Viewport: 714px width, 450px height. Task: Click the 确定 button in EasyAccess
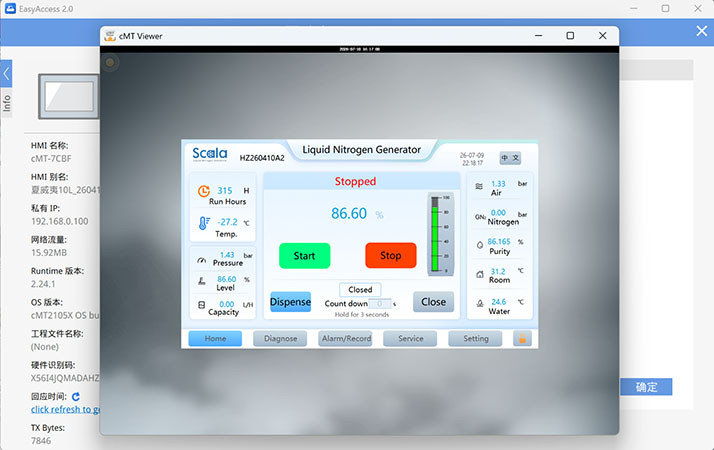tap(646, 387)
